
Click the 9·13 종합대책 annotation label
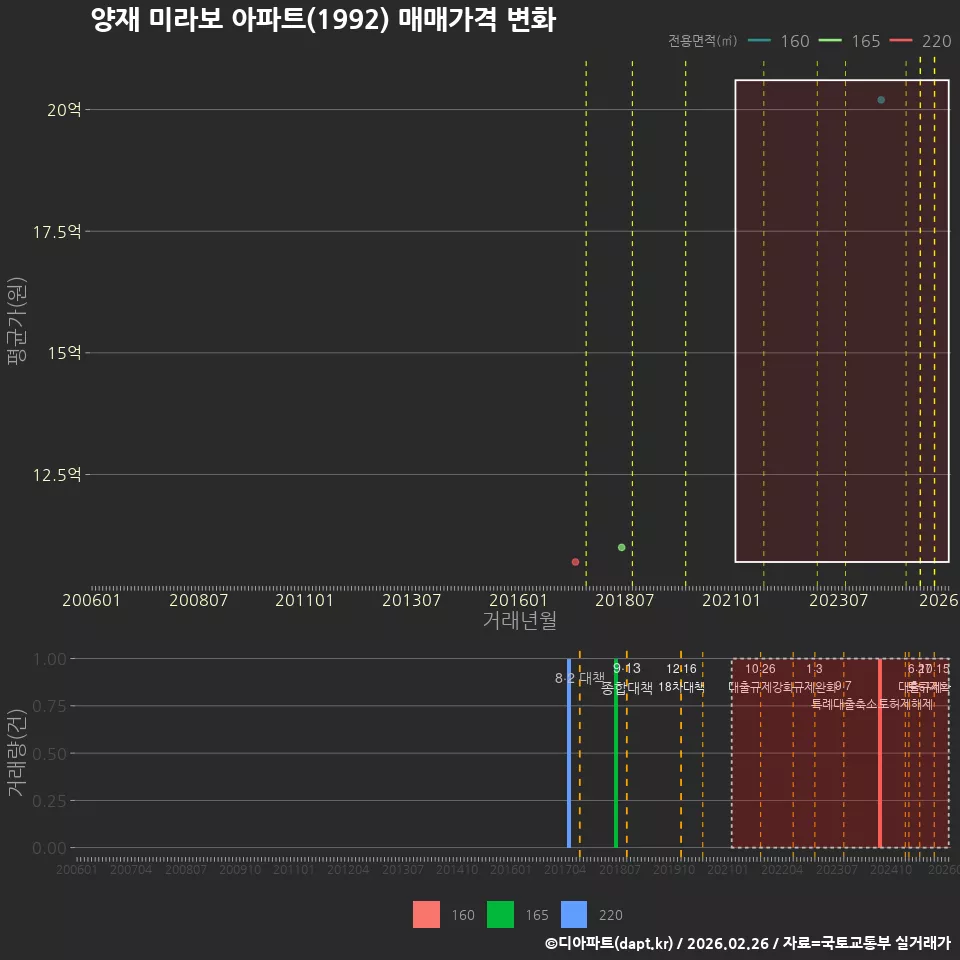click(x=627, y=678)
